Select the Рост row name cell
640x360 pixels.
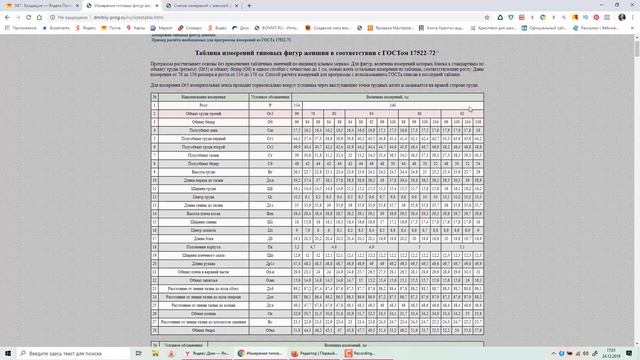click(203, 105)
